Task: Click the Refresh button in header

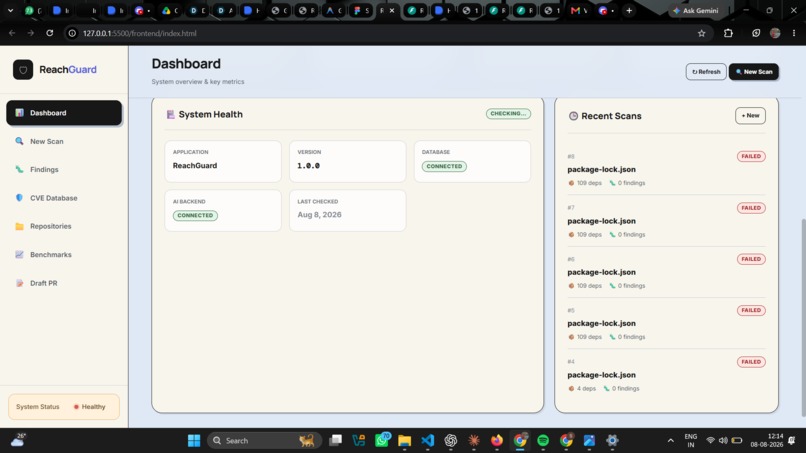Action: (x=706, y=71)
